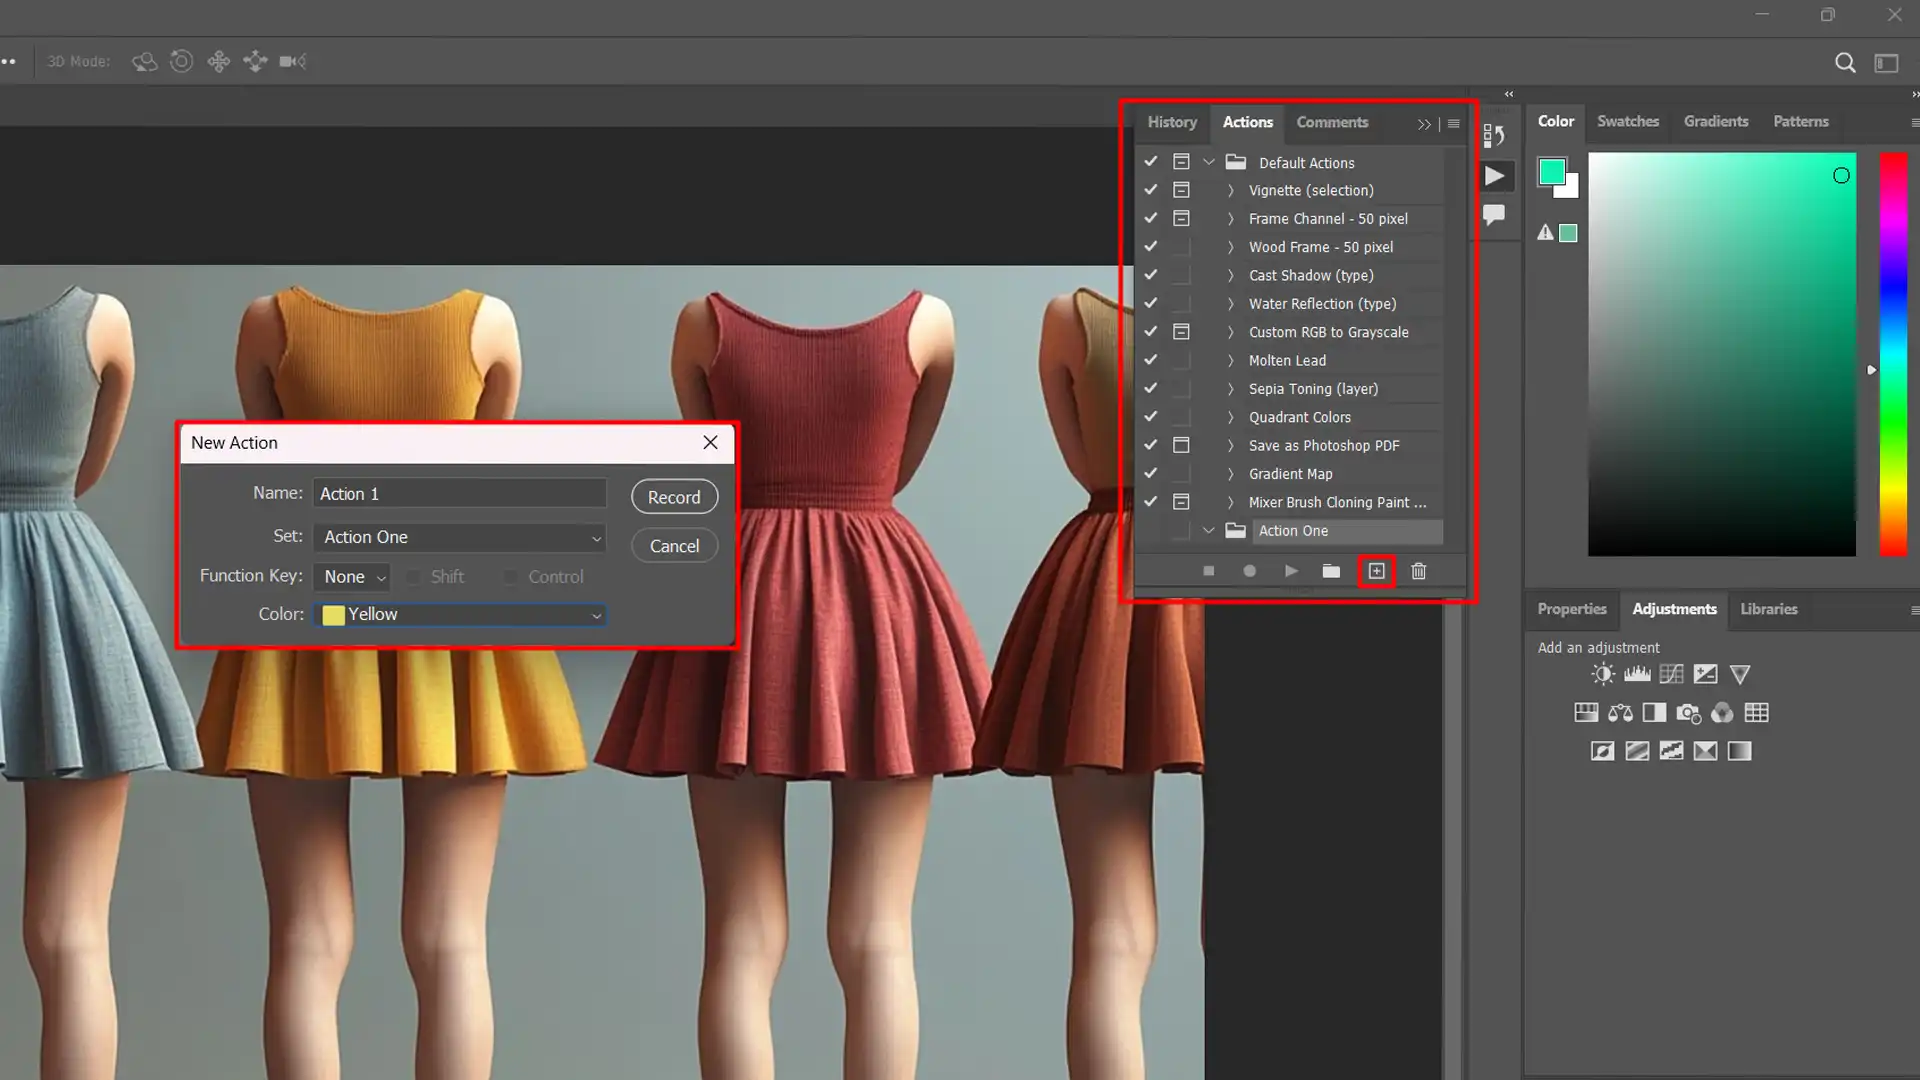Open the Function Key dropdown
Image resolution: width=1920 pixels, height=1080 pixels.
352,577
